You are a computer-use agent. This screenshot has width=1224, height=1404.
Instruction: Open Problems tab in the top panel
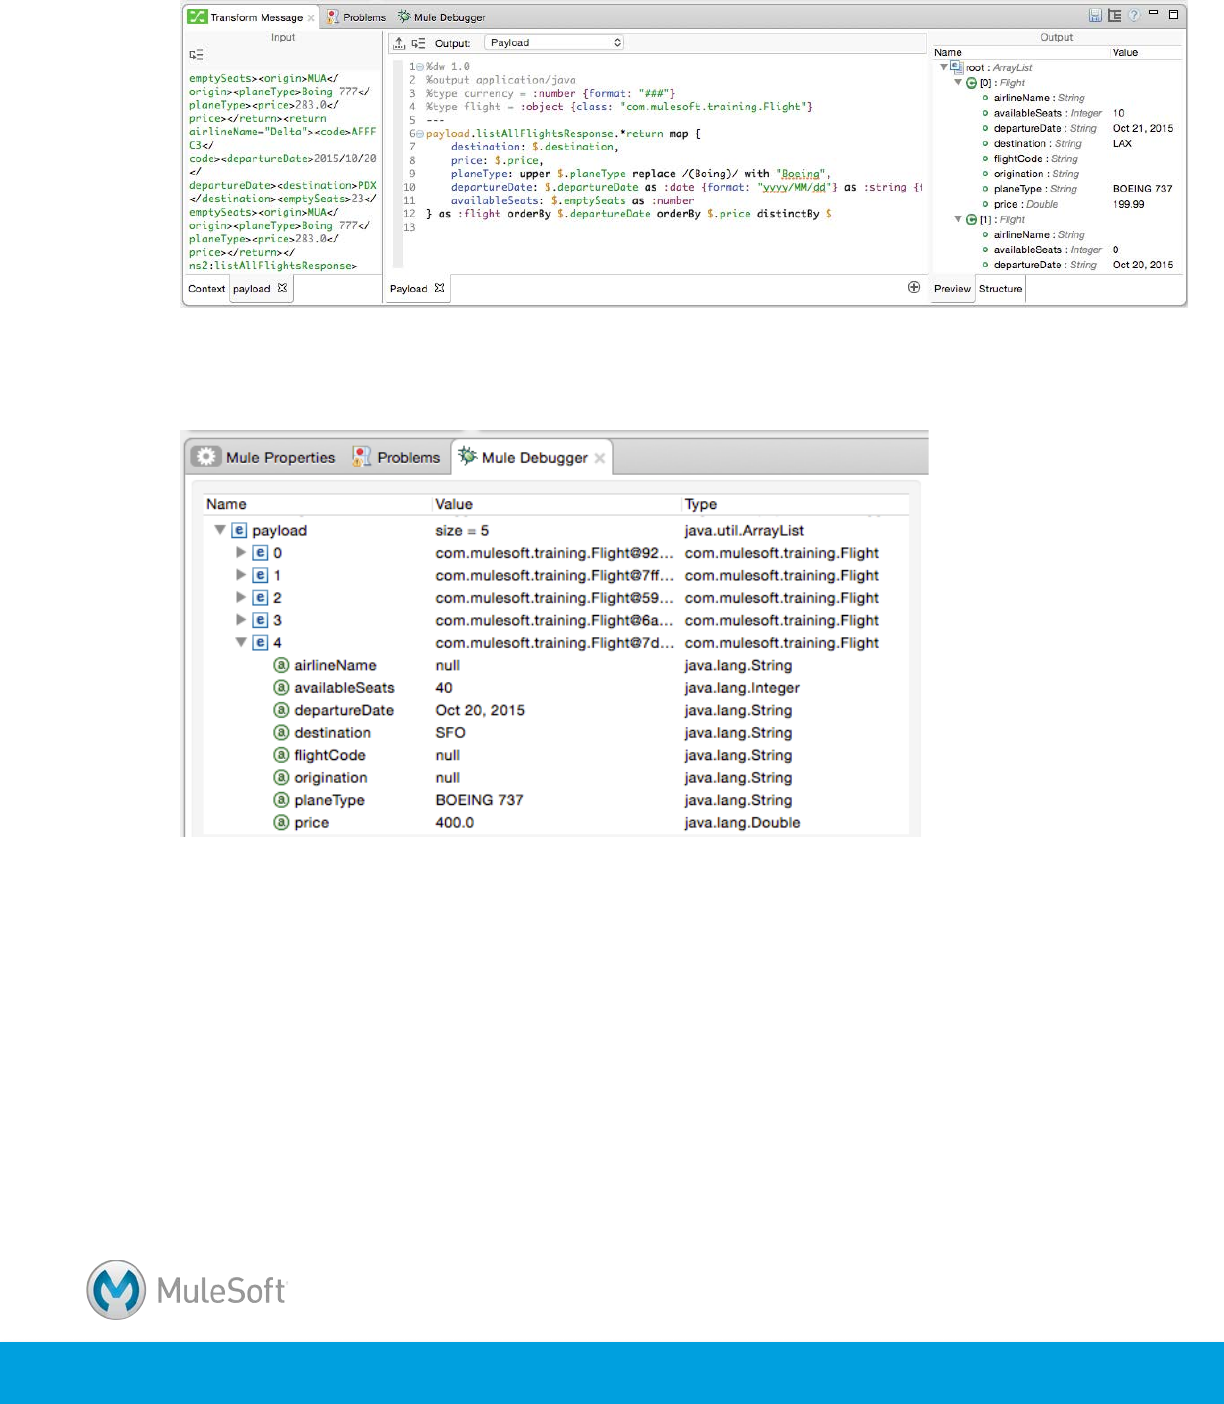[357, 18]
